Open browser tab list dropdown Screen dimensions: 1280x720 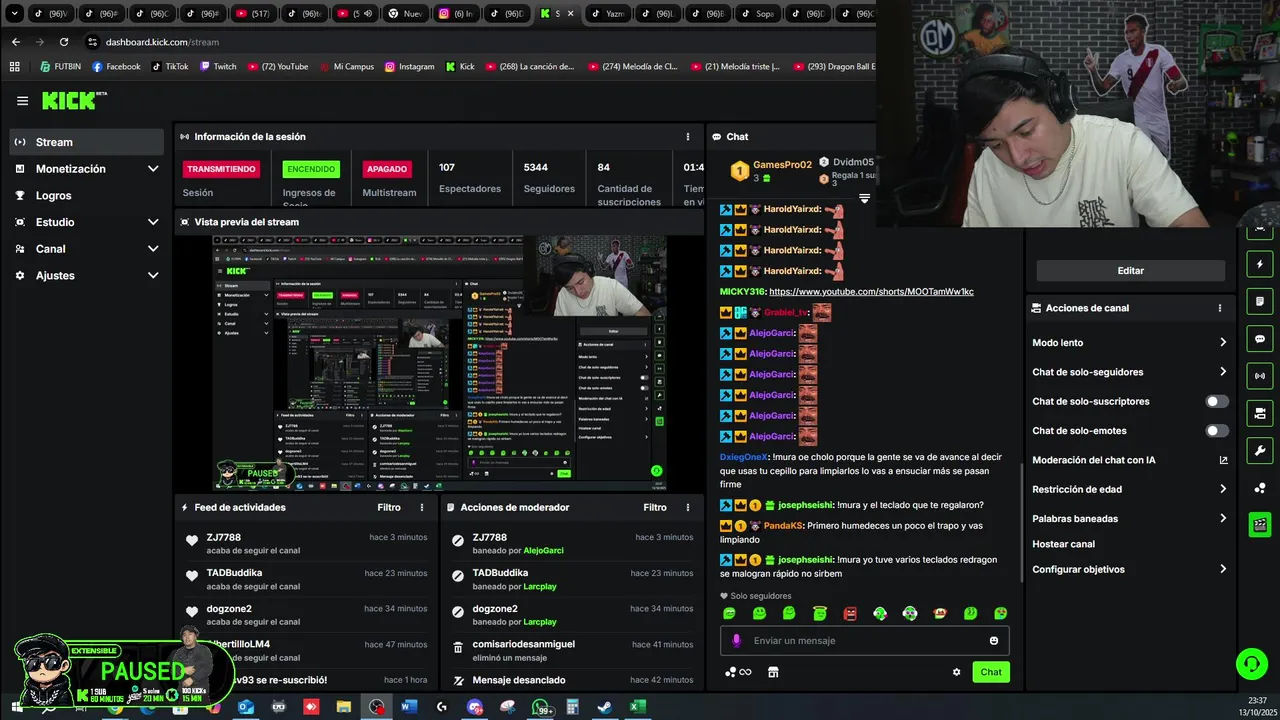click(14, 14)
